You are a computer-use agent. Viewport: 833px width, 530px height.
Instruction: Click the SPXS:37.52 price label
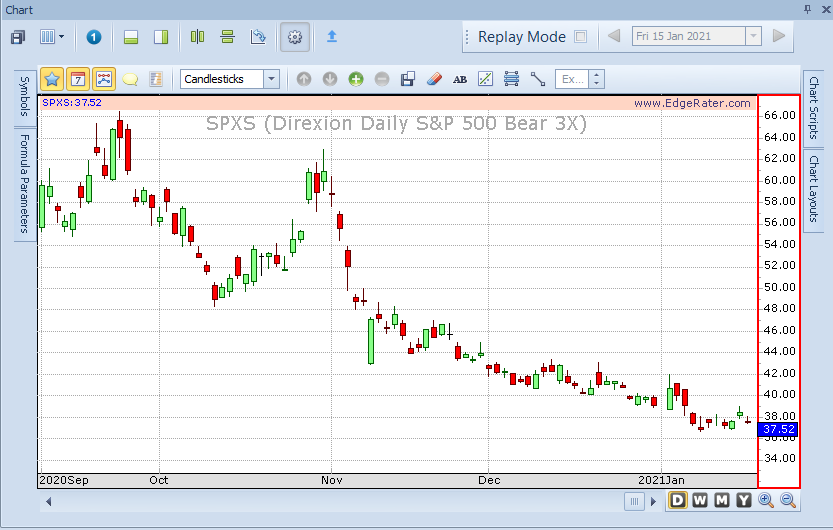click(72, 102)
